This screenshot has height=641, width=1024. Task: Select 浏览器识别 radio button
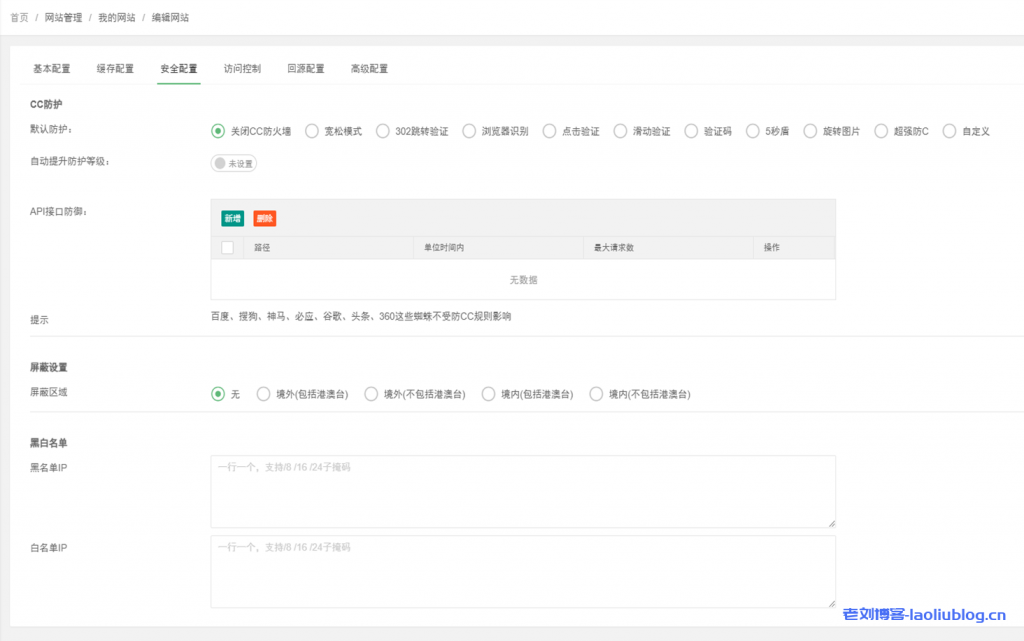tap(469, 131)
